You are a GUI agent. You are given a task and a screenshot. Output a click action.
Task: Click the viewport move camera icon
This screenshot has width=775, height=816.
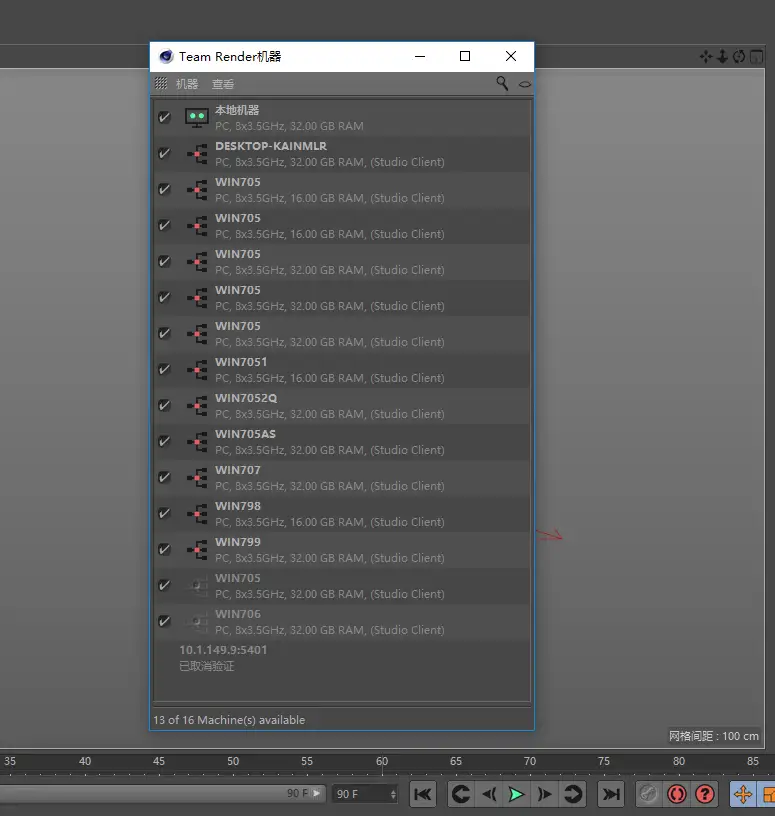click(x=706, y=56)
